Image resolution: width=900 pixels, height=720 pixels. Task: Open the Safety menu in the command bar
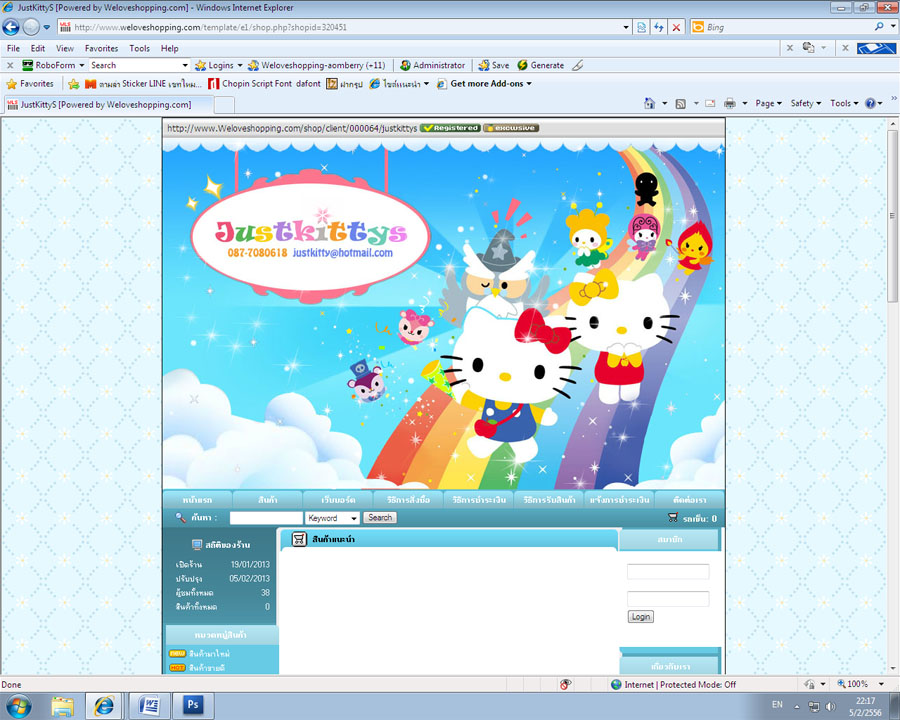tap(806, 103)
